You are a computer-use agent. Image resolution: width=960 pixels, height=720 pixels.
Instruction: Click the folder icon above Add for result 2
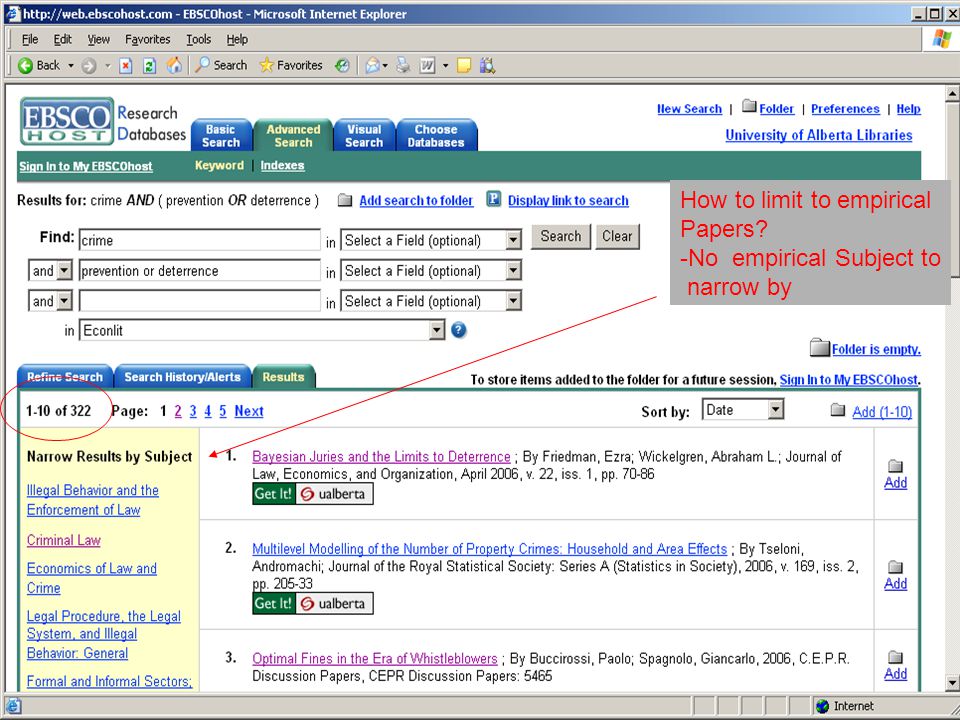(895, 567)
